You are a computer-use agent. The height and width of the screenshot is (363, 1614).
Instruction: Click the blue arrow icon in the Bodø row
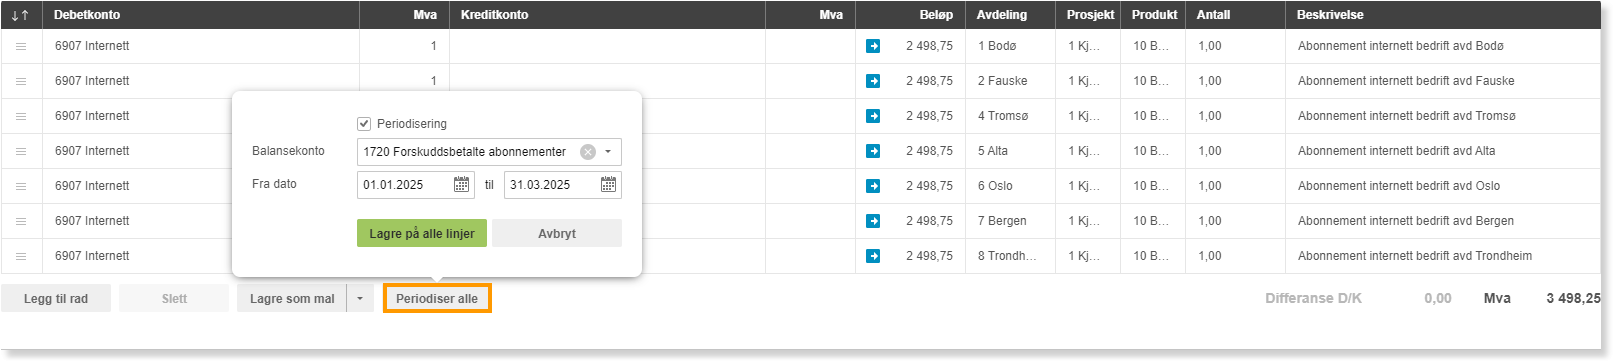[873, 46]
